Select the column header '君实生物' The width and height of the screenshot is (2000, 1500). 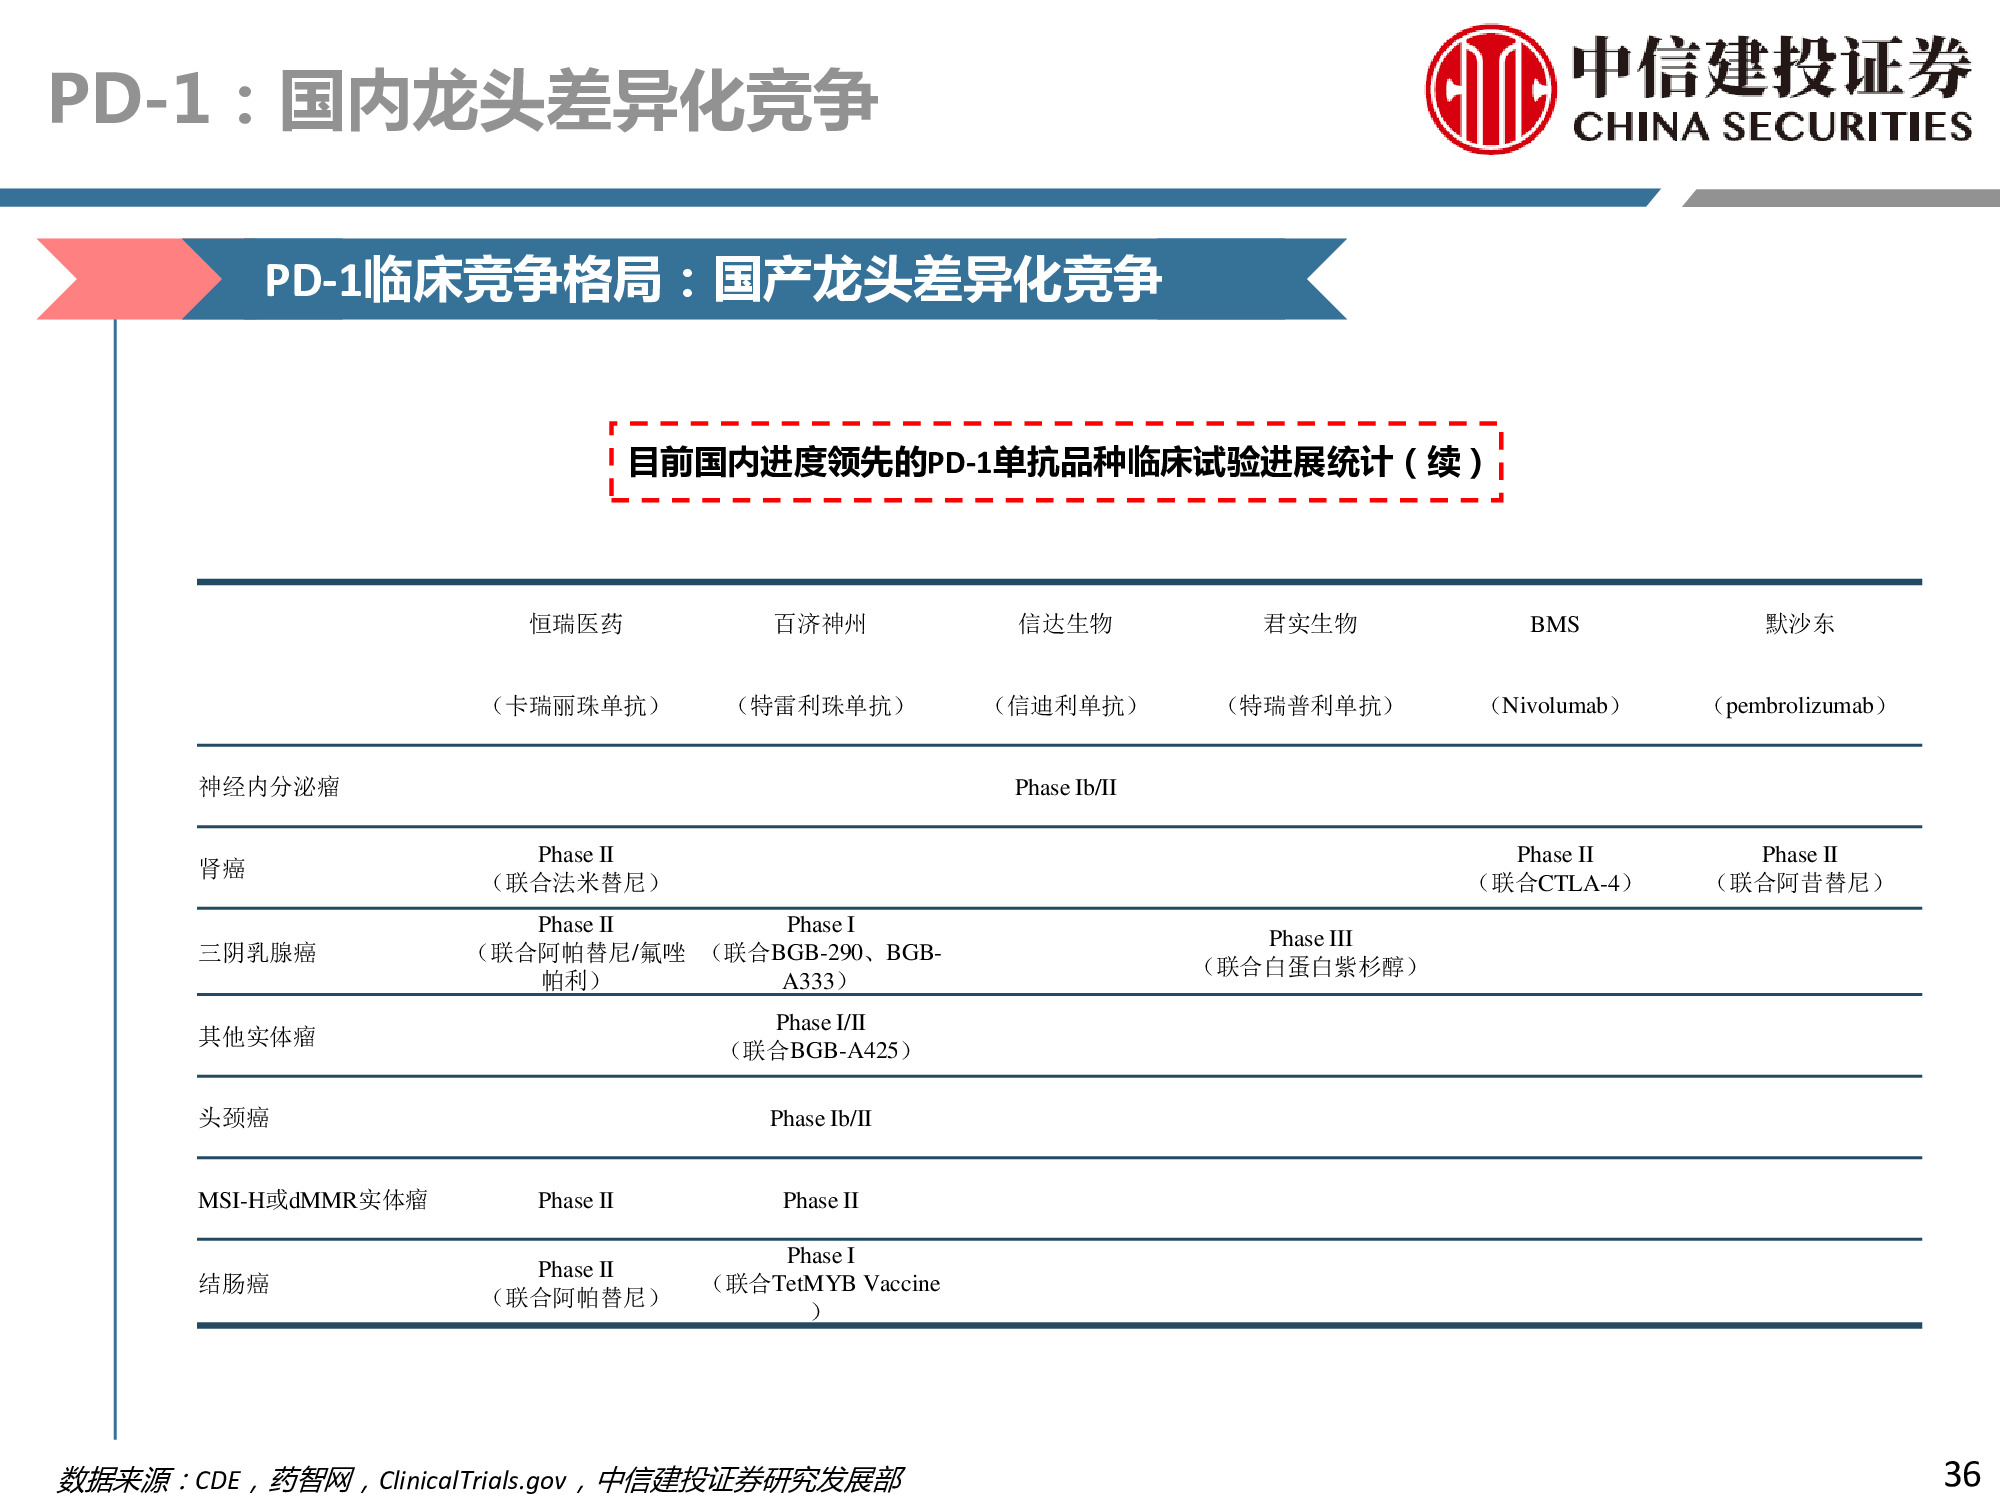pyautogui.click(x=1311, y=624)
